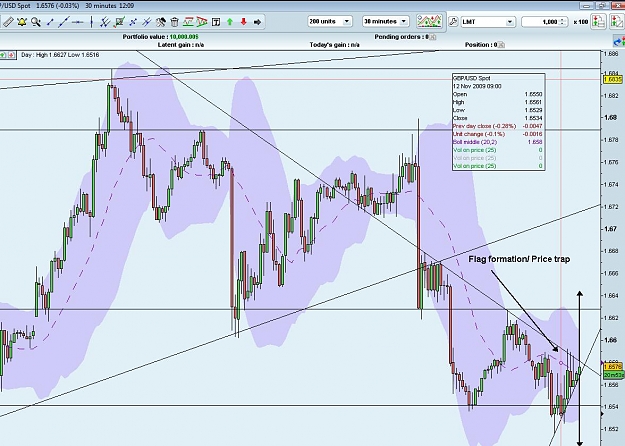Select the parallel channel lines tool
The height and width of the screenshot is (446, 625).
105,22
